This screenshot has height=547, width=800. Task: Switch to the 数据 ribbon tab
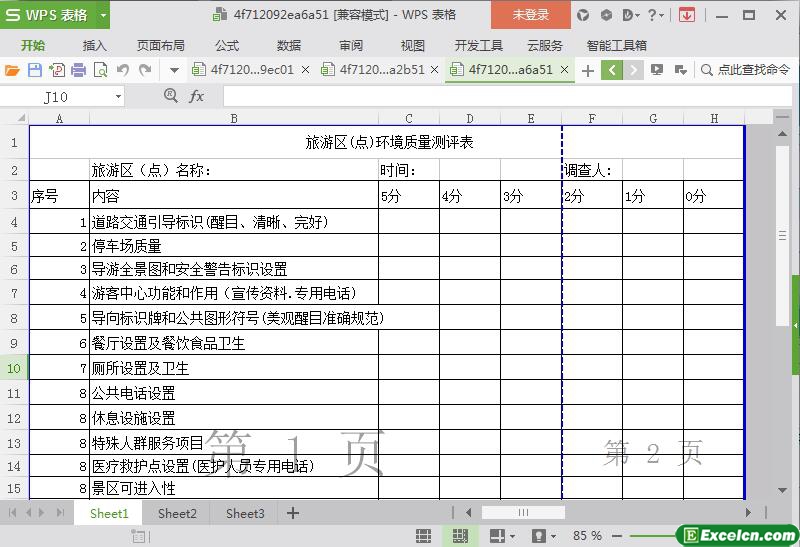tap(289, 45)
